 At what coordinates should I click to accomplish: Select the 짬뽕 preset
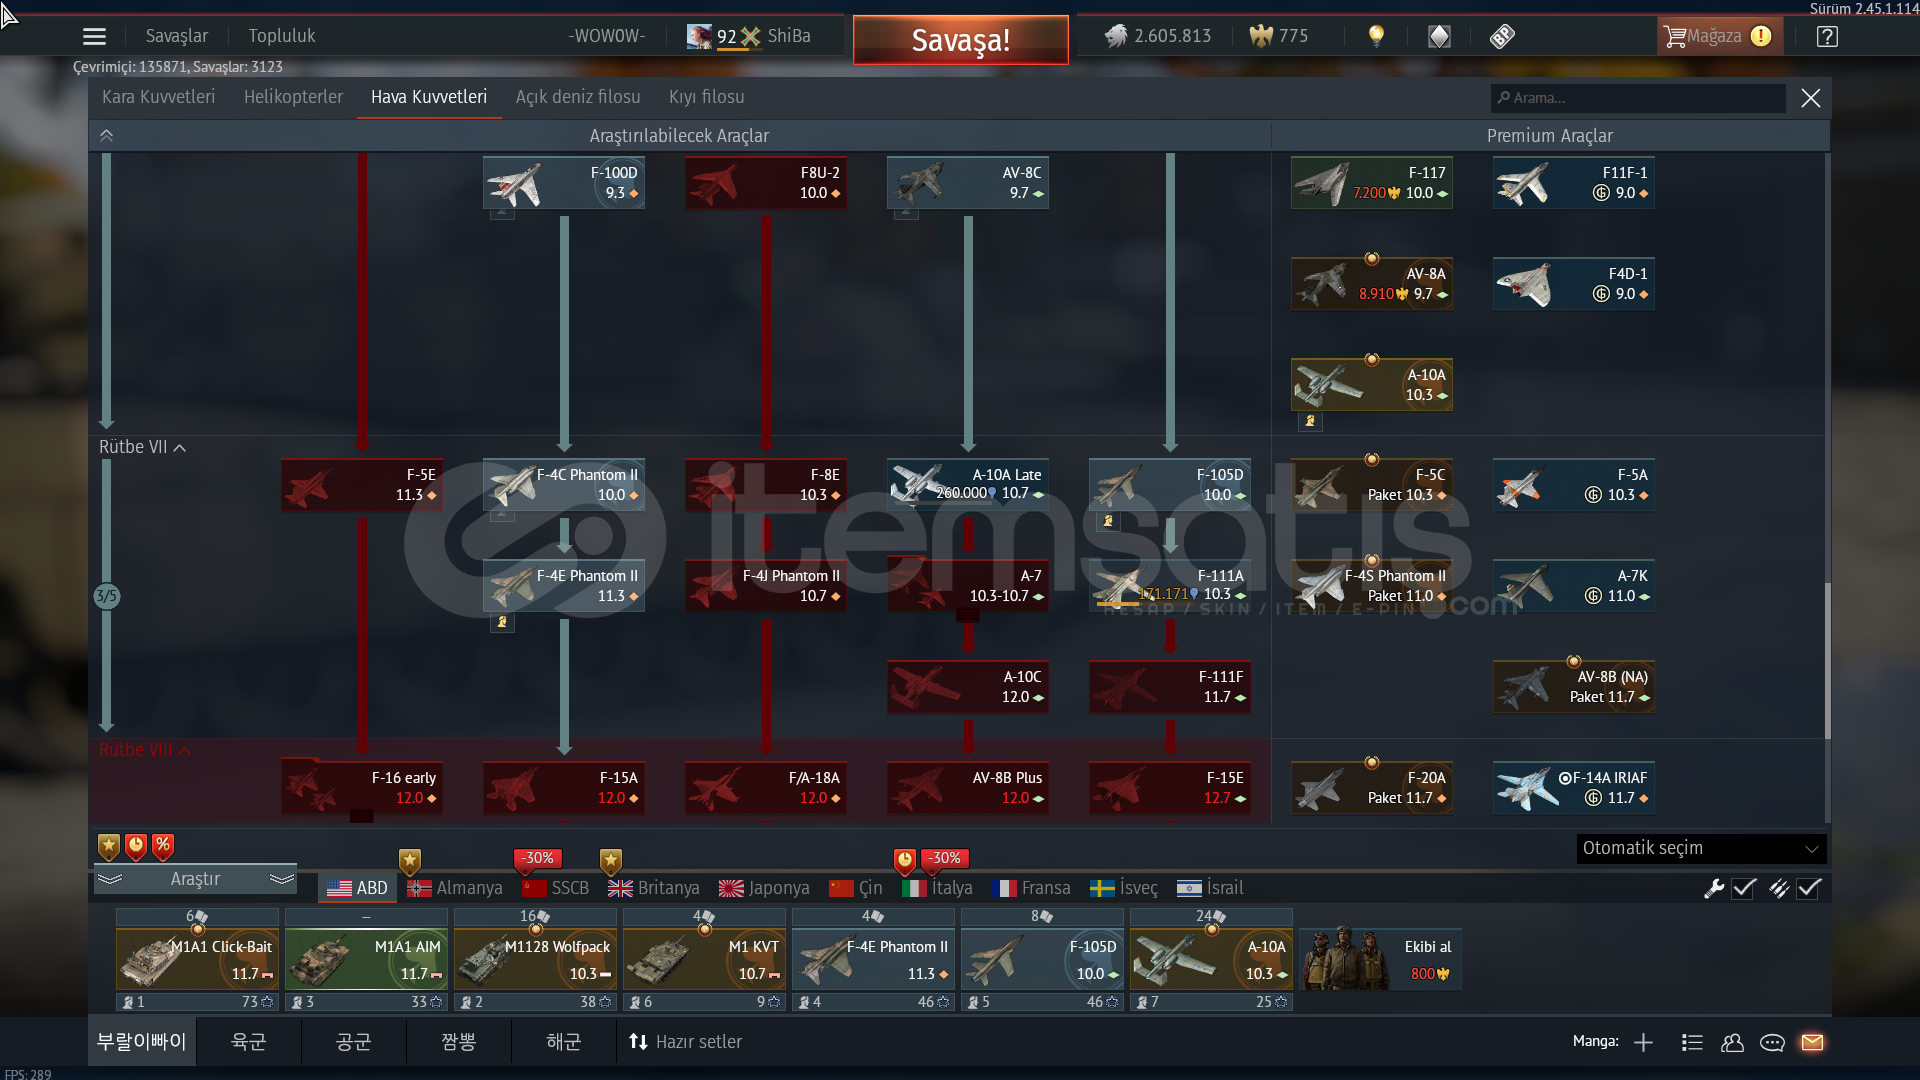coord(459,1042)
